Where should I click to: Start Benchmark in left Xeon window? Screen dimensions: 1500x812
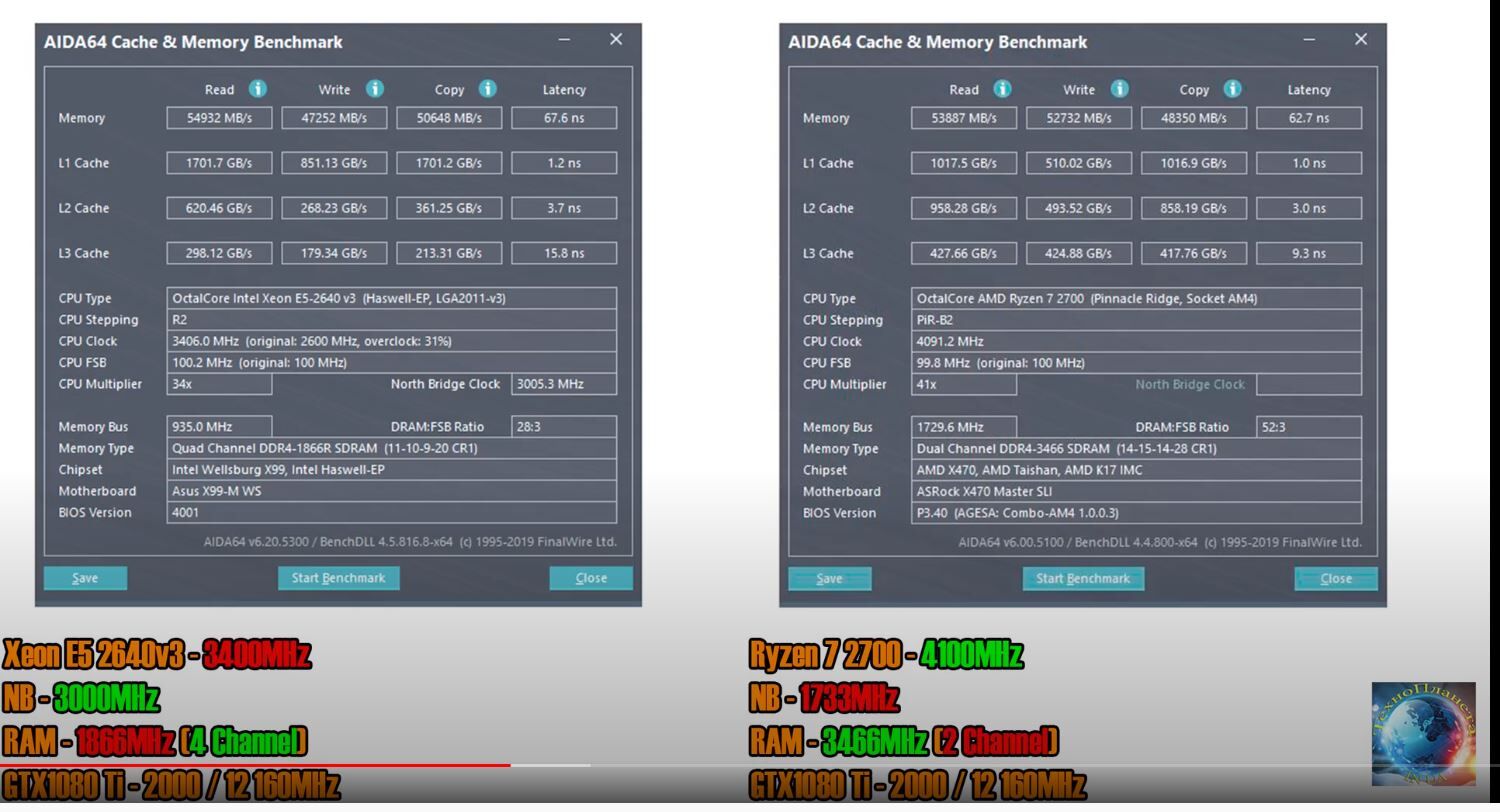tap(338, 578)
